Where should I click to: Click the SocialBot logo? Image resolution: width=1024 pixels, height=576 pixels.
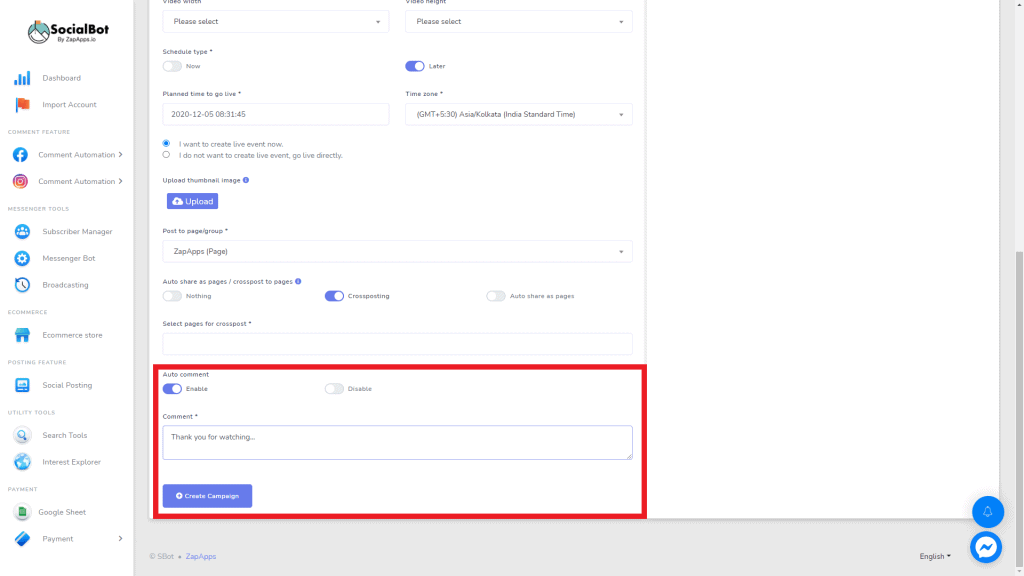(x=68, y=31)
